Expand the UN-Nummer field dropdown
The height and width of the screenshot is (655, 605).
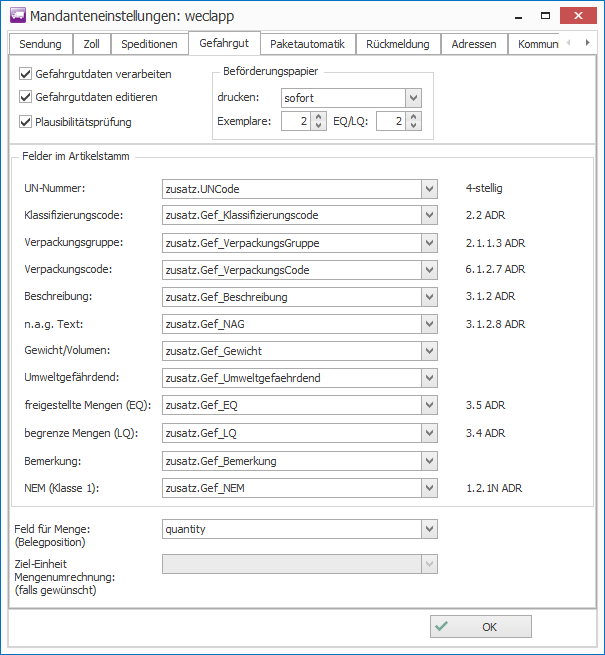point(429,188)
